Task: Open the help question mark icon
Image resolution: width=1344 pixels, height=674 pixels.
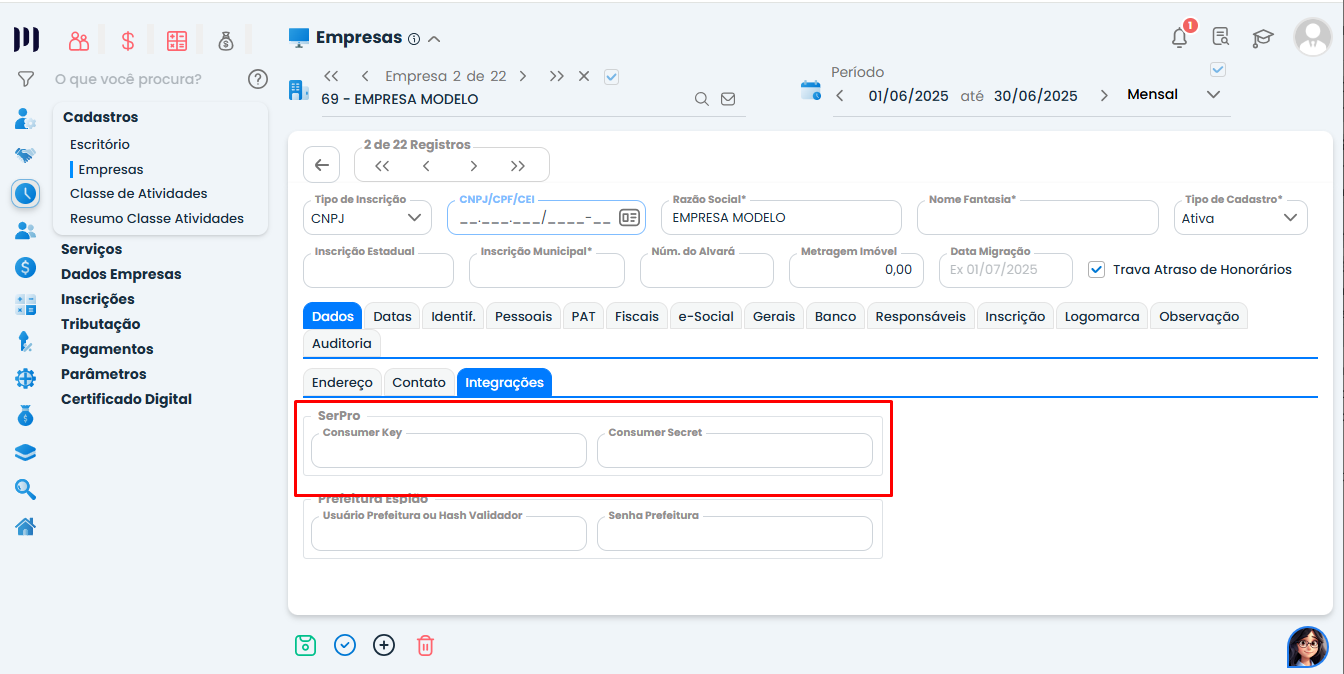Action: (x=258, y=79)
